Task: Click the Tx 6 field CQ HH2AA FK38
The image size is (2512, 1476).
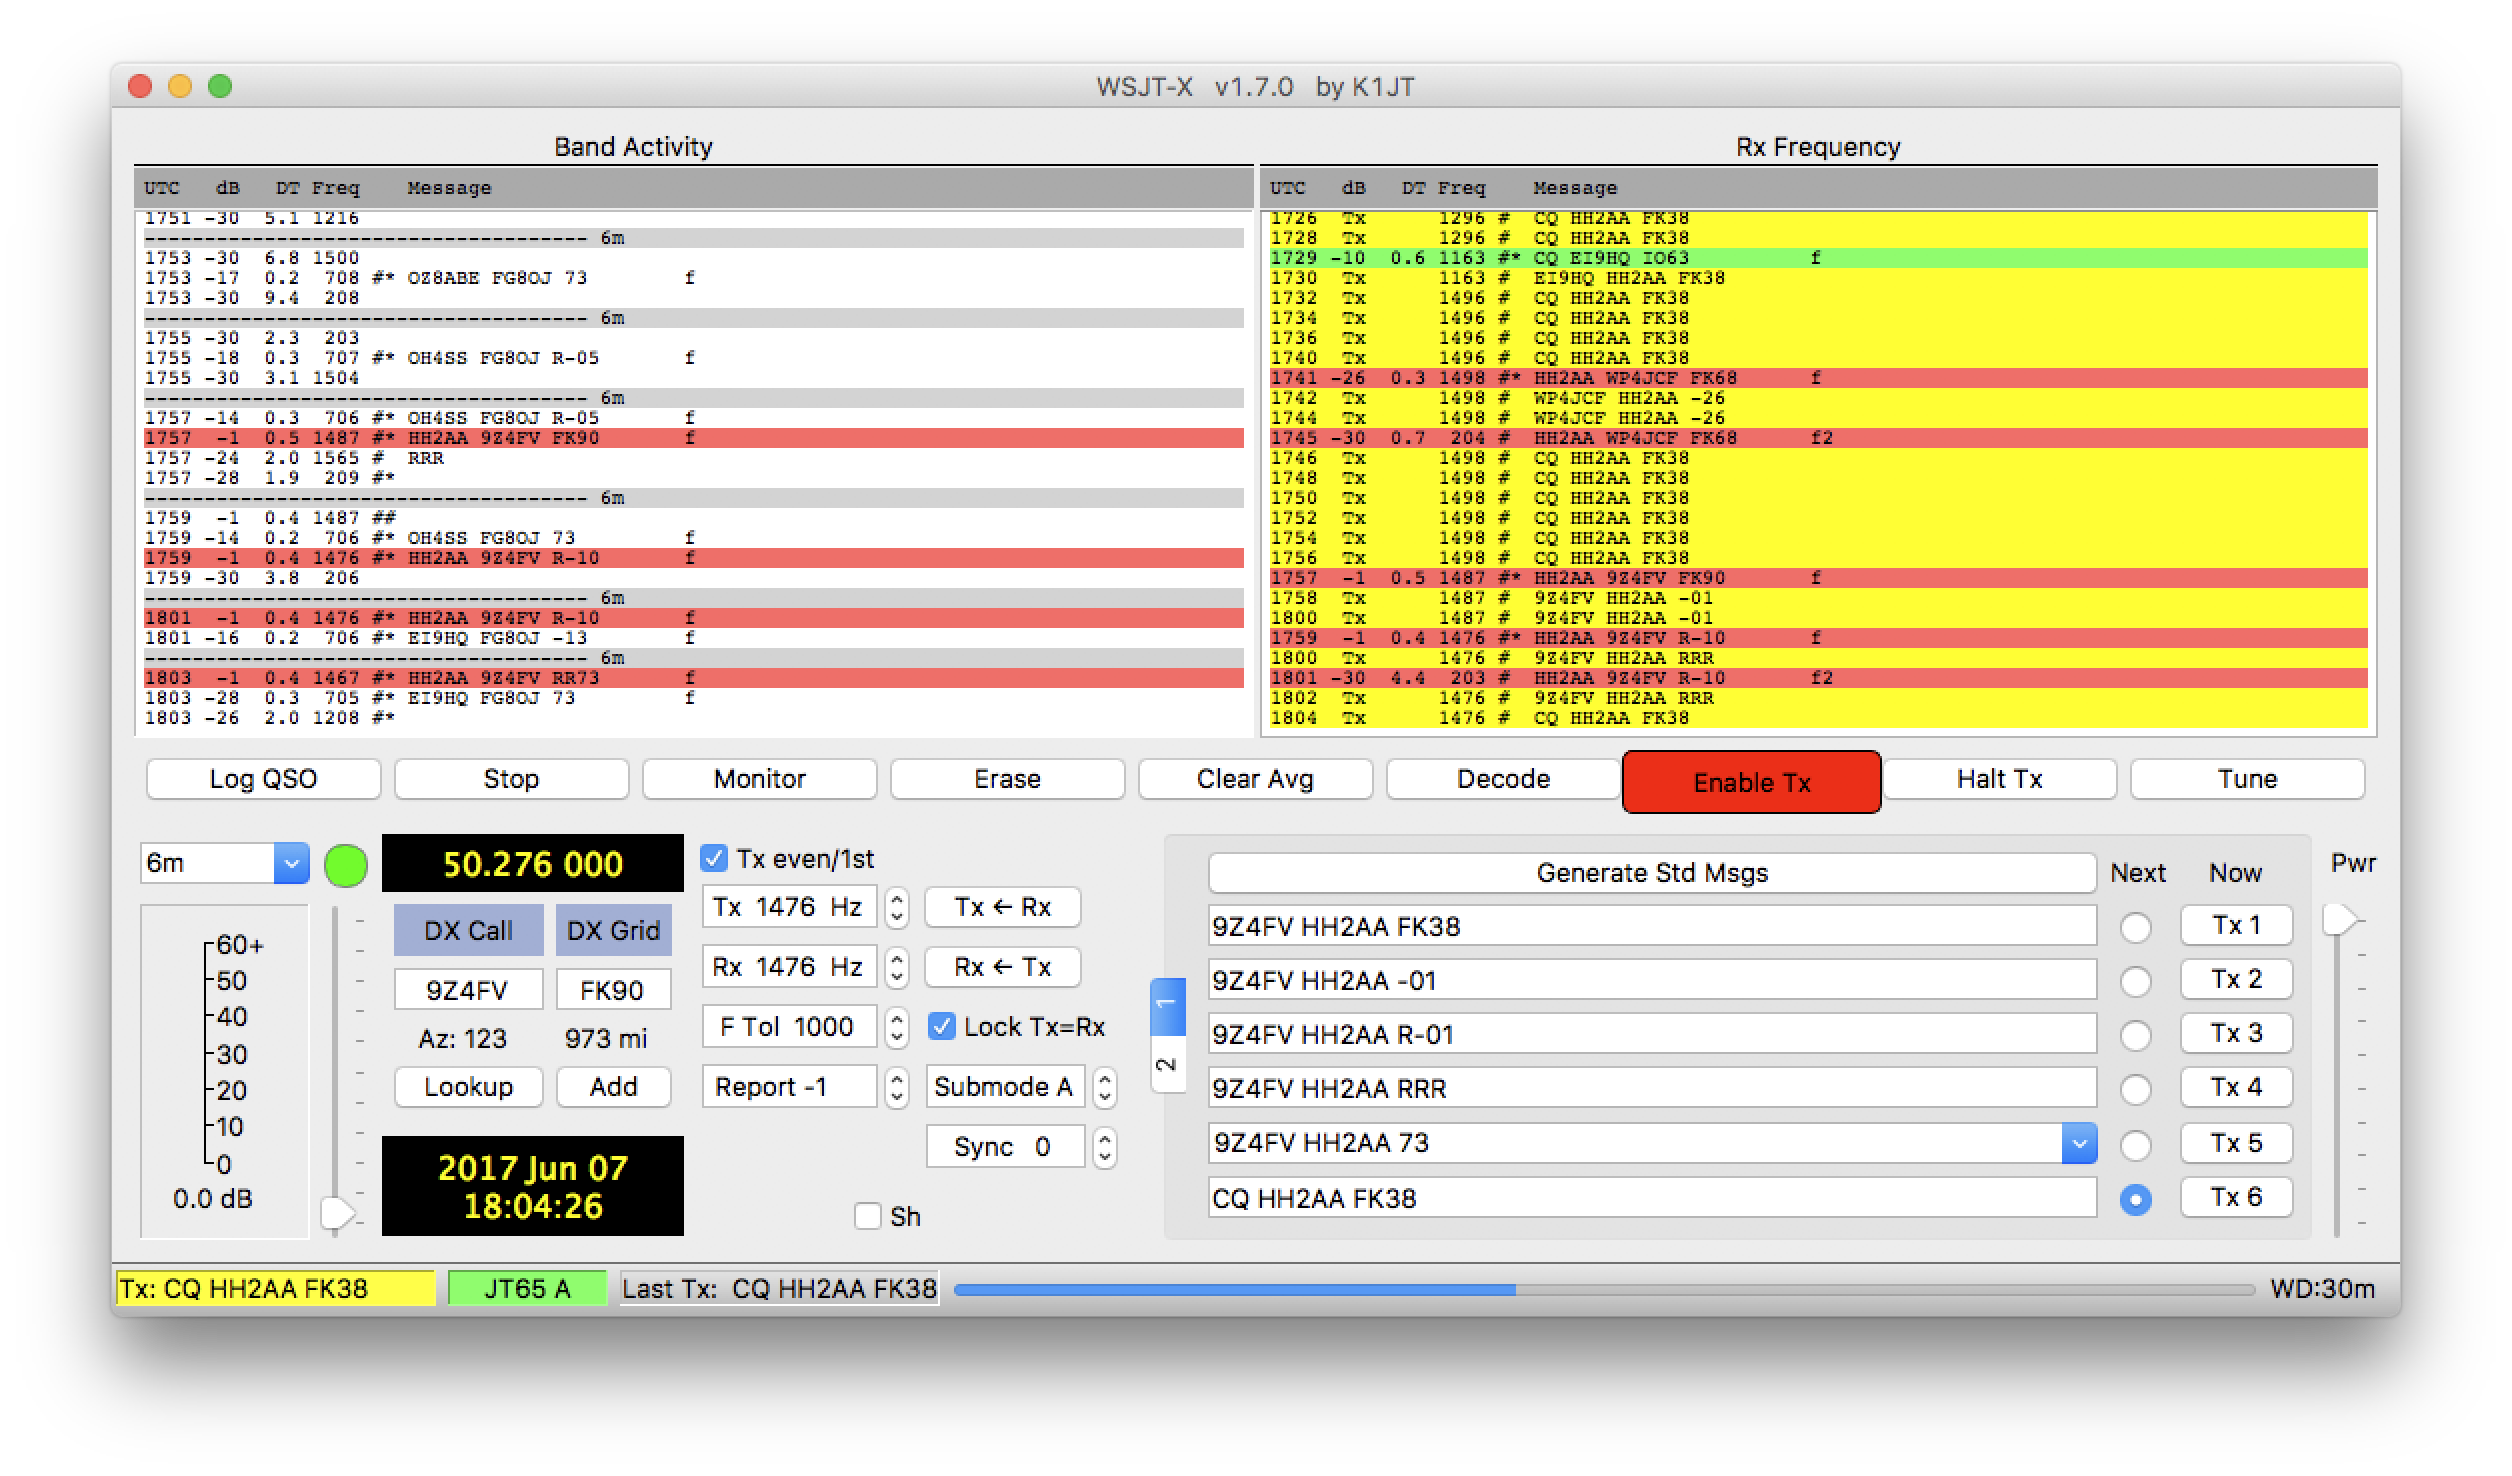Action: (x=1652, y=1198)
